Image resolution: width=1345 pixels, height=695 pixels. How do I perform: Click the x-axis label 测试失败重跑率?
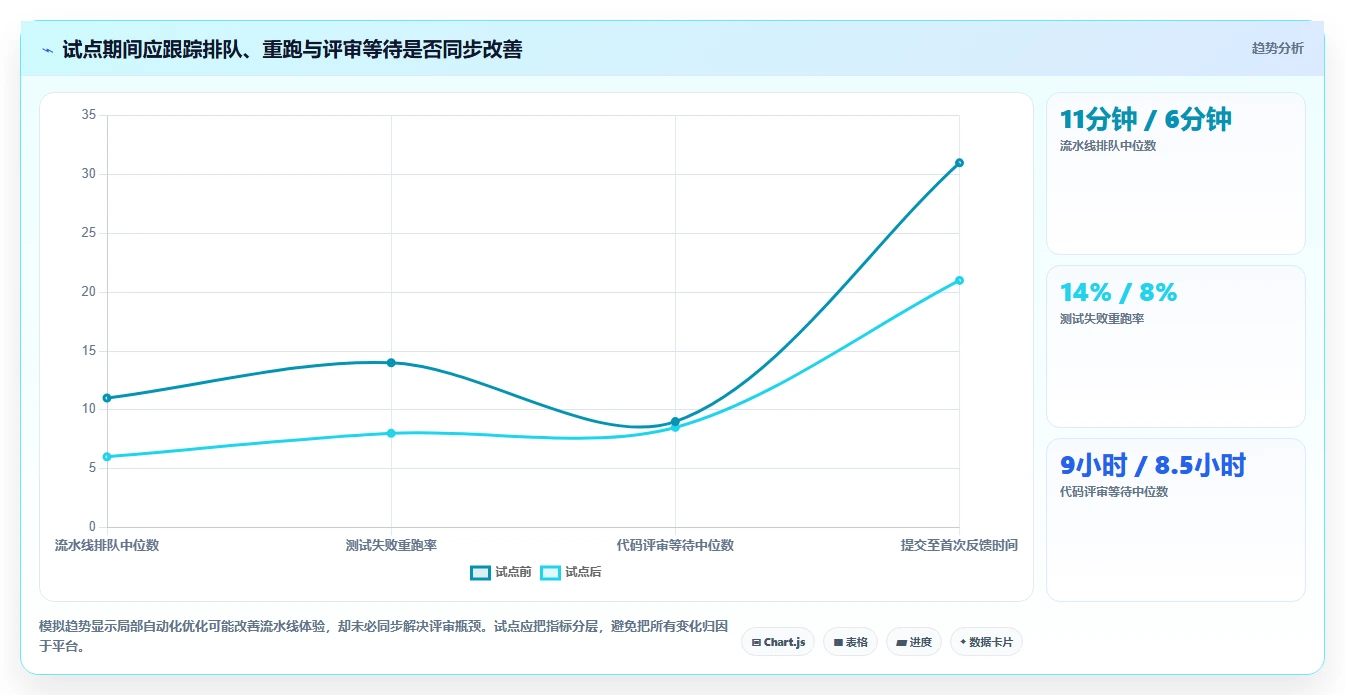(x=391, y=545)
